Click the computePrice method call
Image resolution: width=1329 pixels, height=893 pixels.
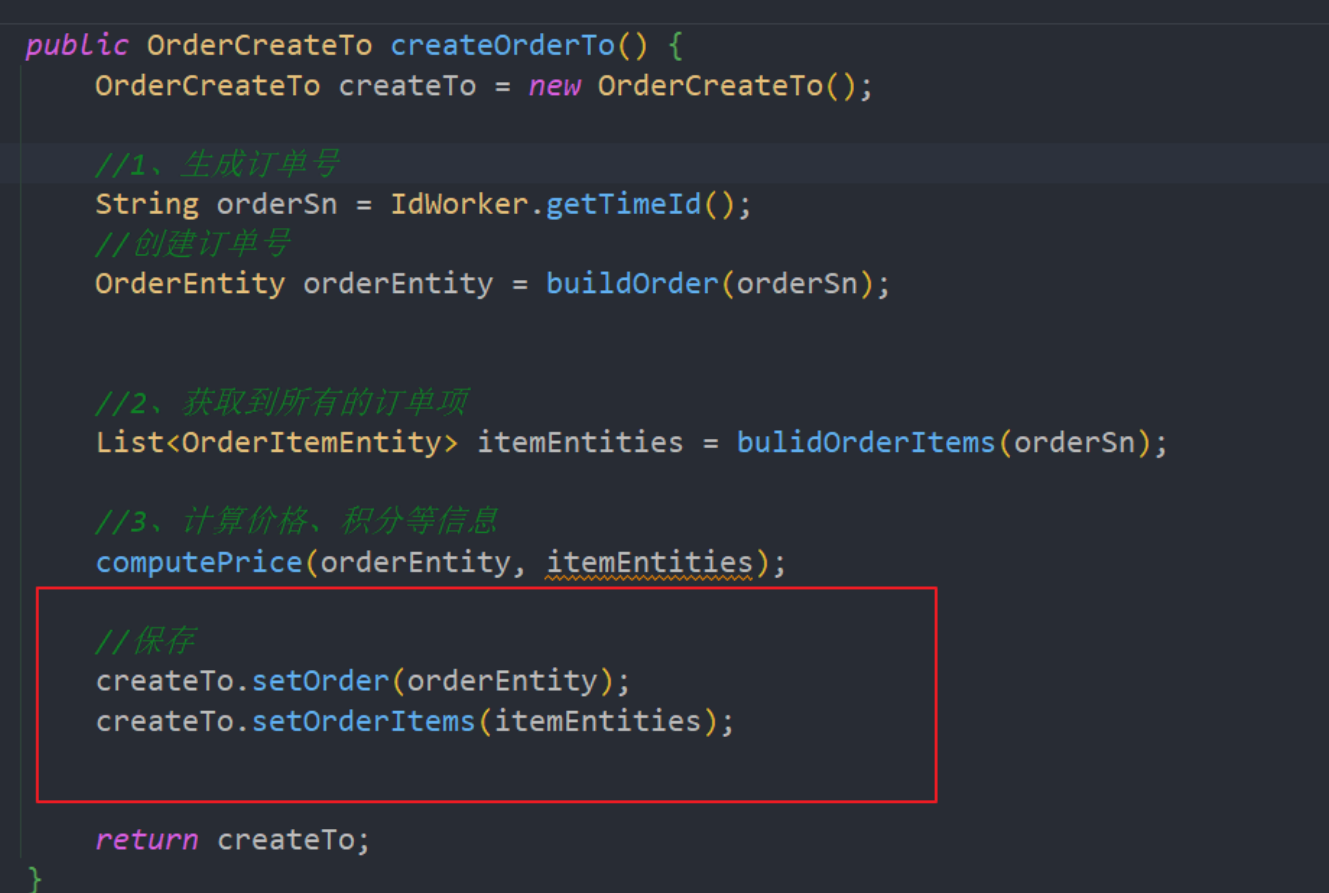(x=199, y=562)
